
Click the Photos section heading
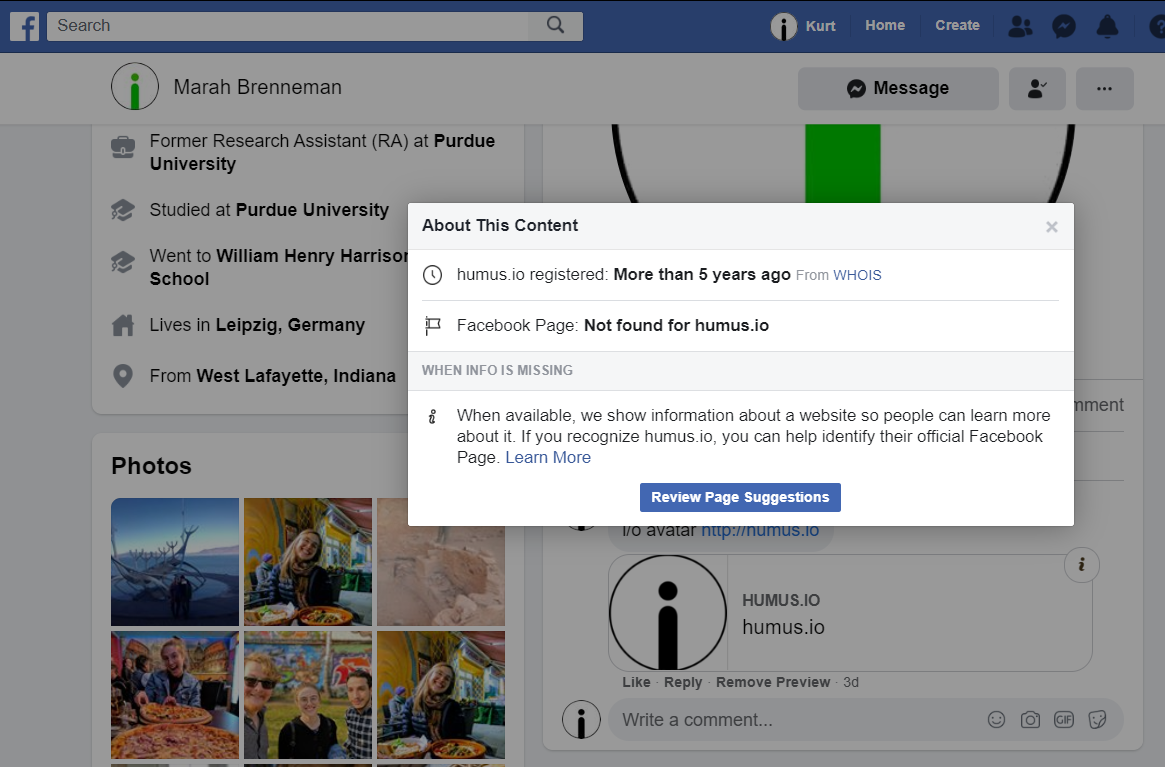[x=152, y=466]
